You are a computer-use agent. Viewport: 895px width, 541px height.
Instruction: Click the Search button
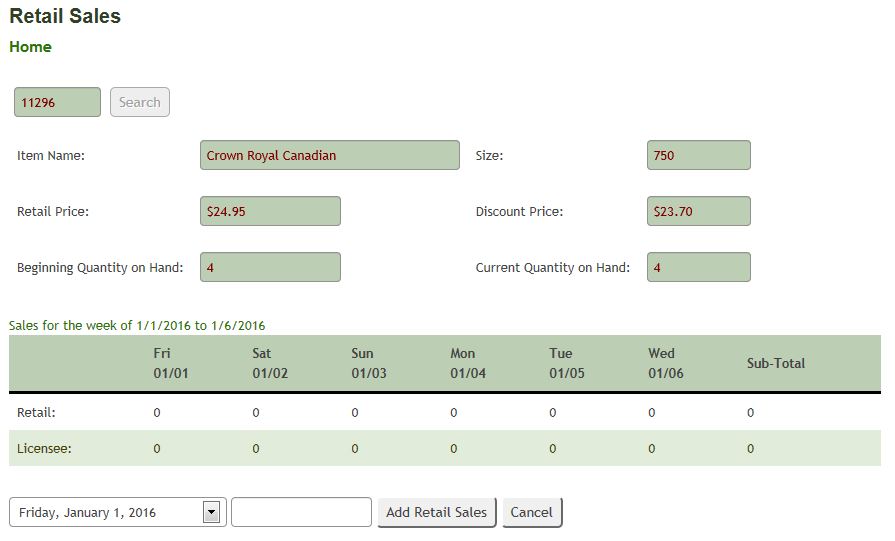pyautogui.click(x=140, y=102)
